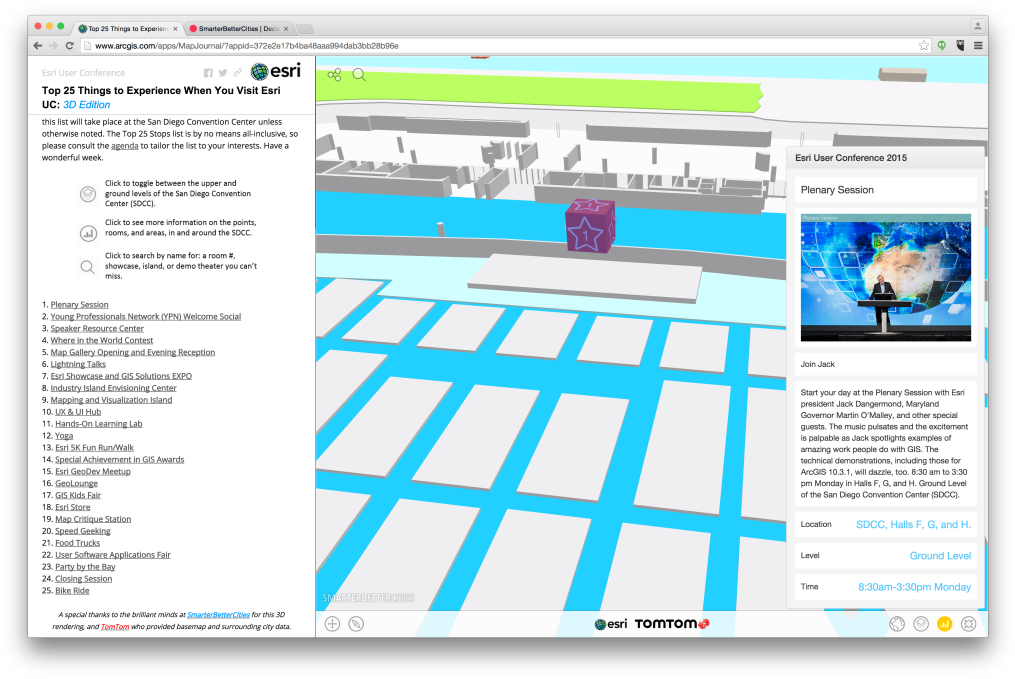Open GIS Kids Fair link
1015x679 pixels.
tap(78, 495)
